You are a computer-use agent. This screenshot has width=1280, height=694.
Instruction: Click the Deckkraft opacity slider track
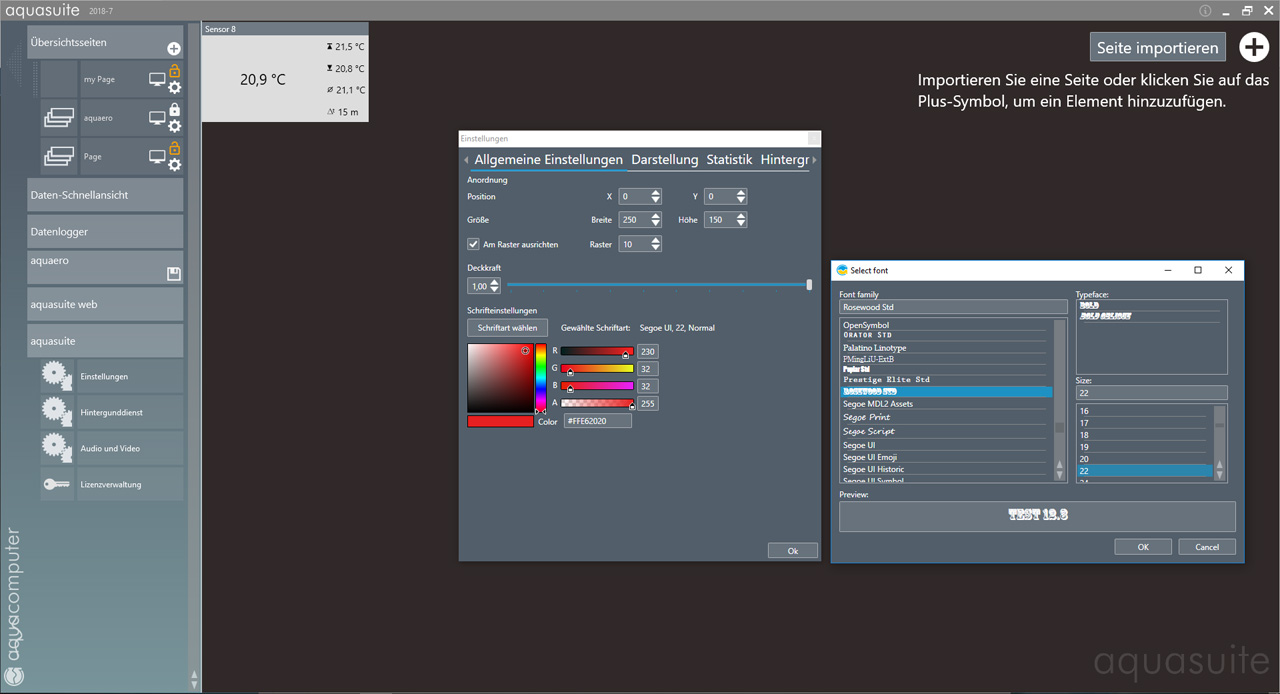tap(659, 285)
